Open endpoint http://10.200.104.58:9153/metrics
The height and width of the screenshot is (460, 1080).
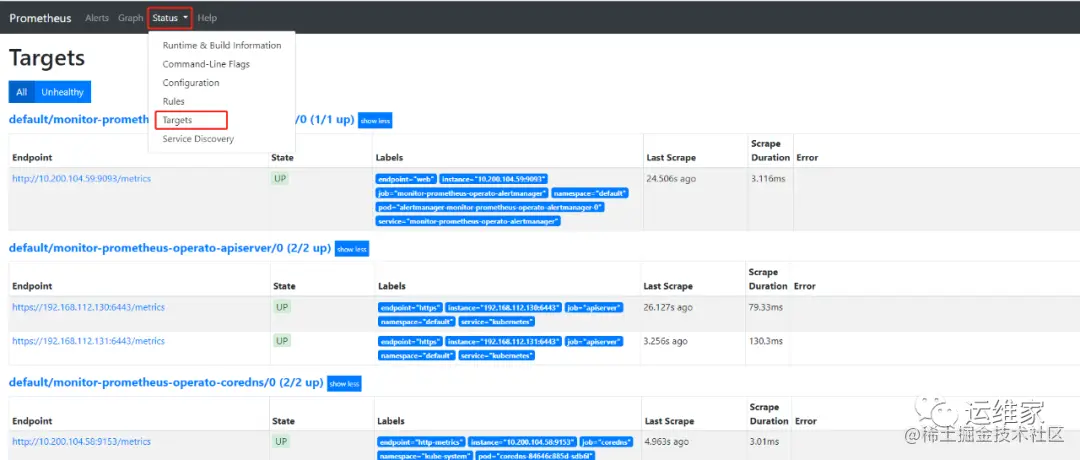[x=81, y=441]
